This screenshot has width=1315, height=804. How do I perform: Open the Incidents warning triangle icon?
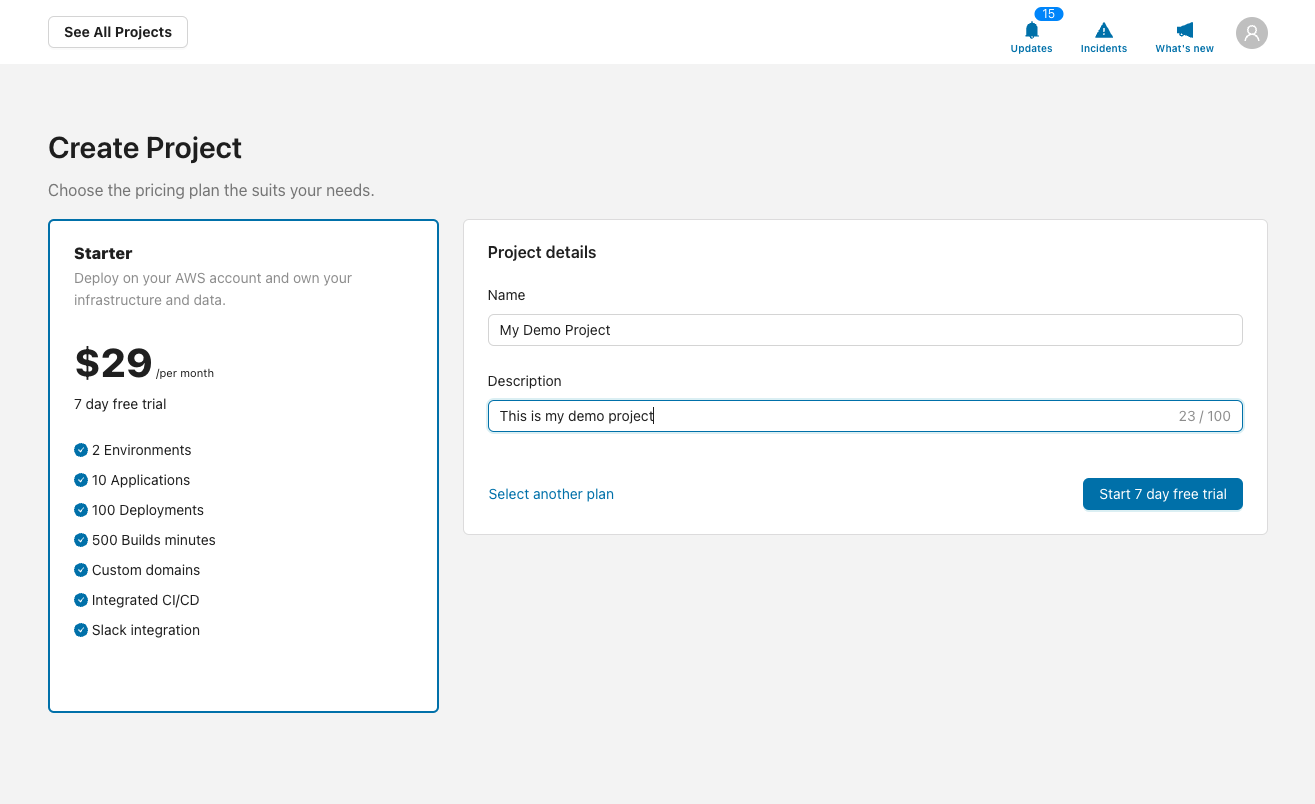1103,30
